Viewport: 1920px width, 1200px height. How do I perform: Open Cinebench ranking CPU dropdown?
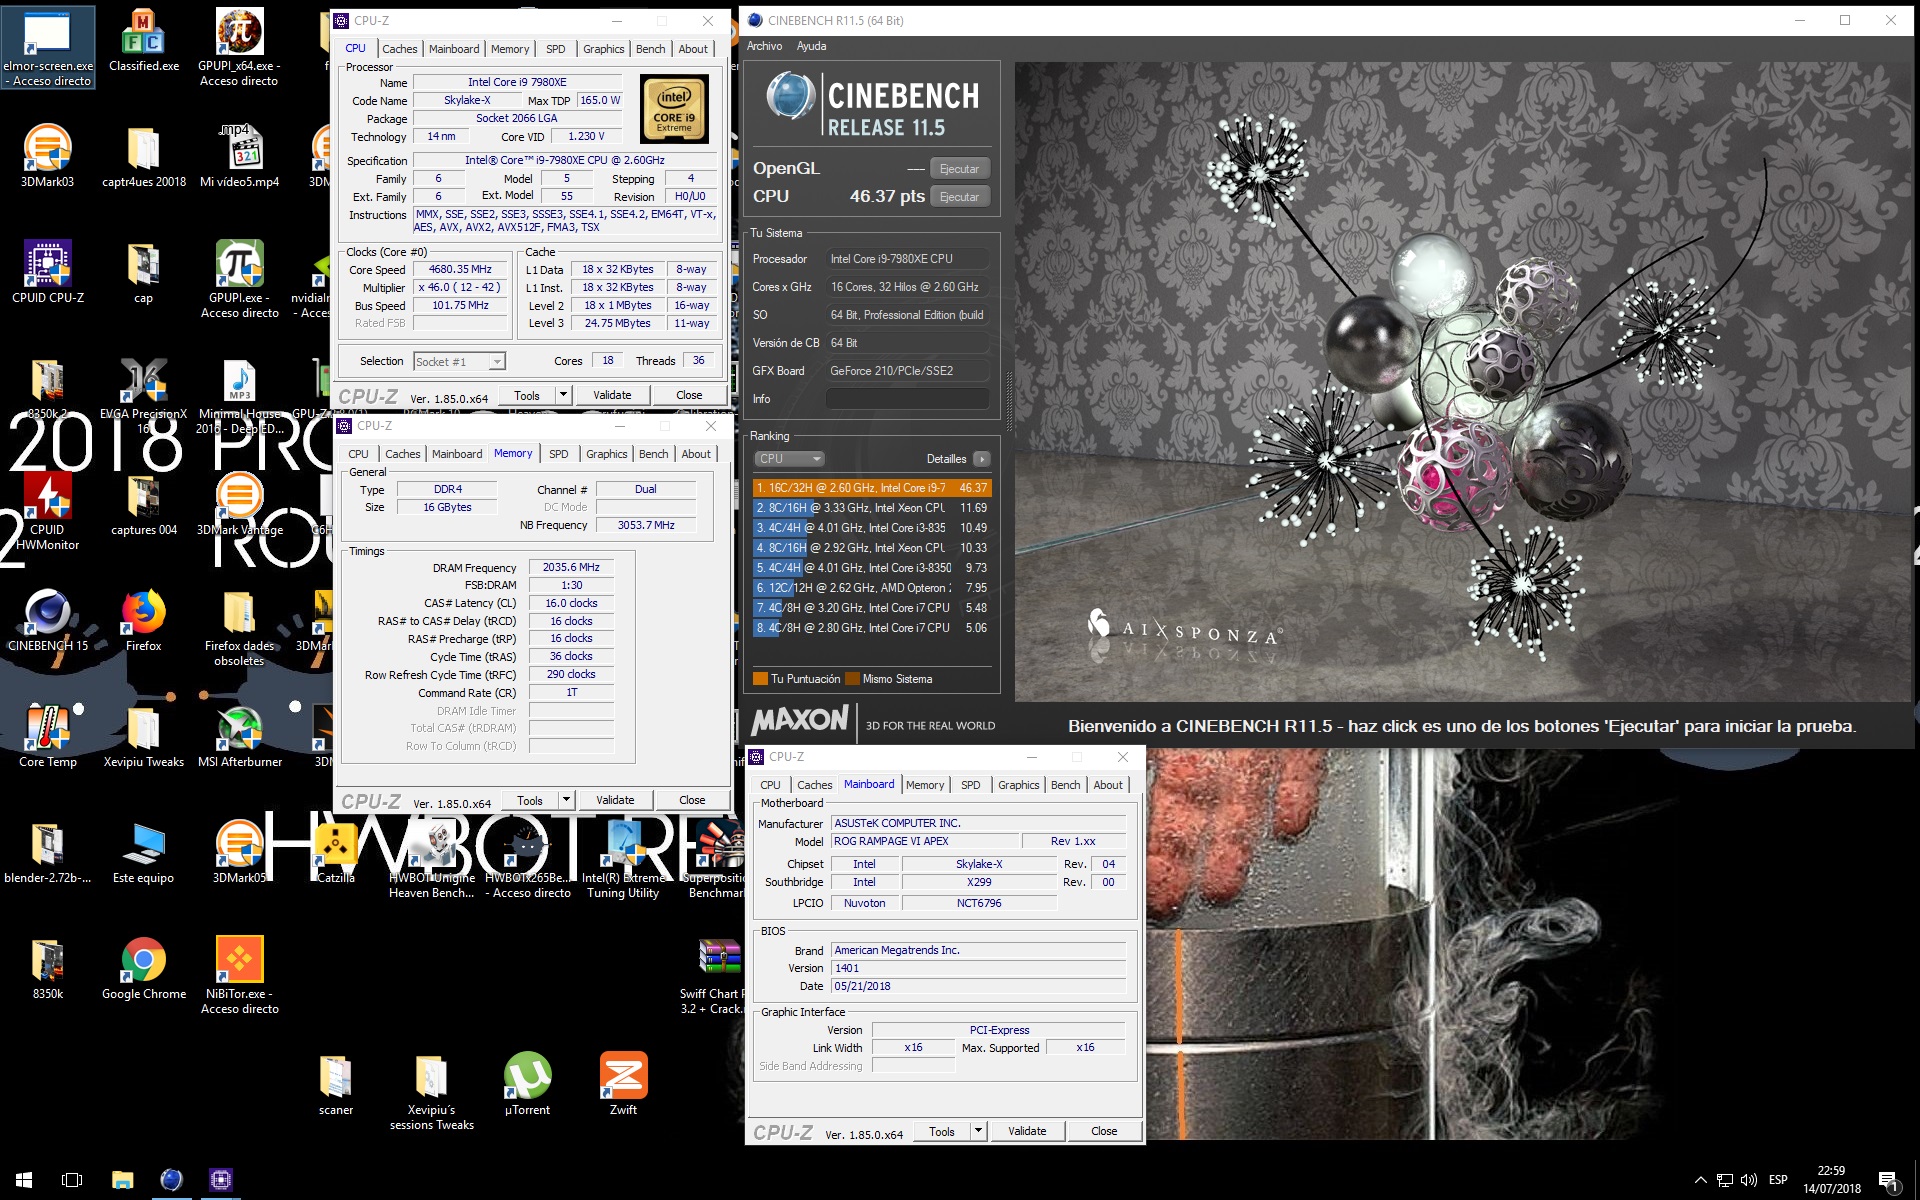pyautogui.click(x=789, y=459)
